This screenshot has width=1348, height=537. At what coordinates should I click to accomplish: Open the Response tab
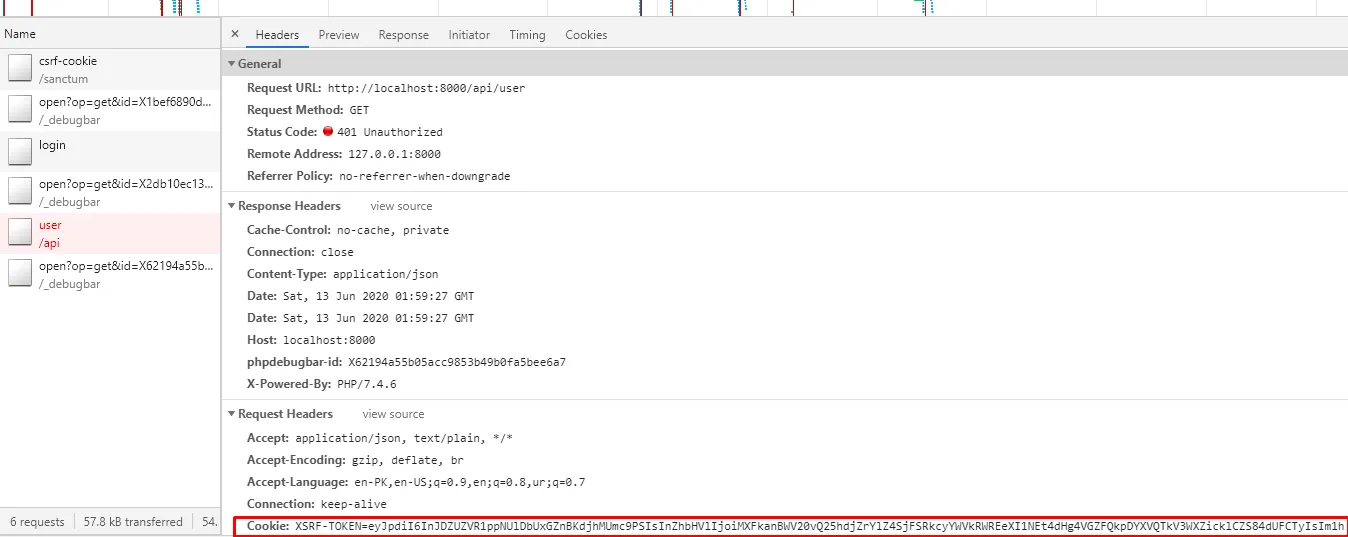click(404, 35)
